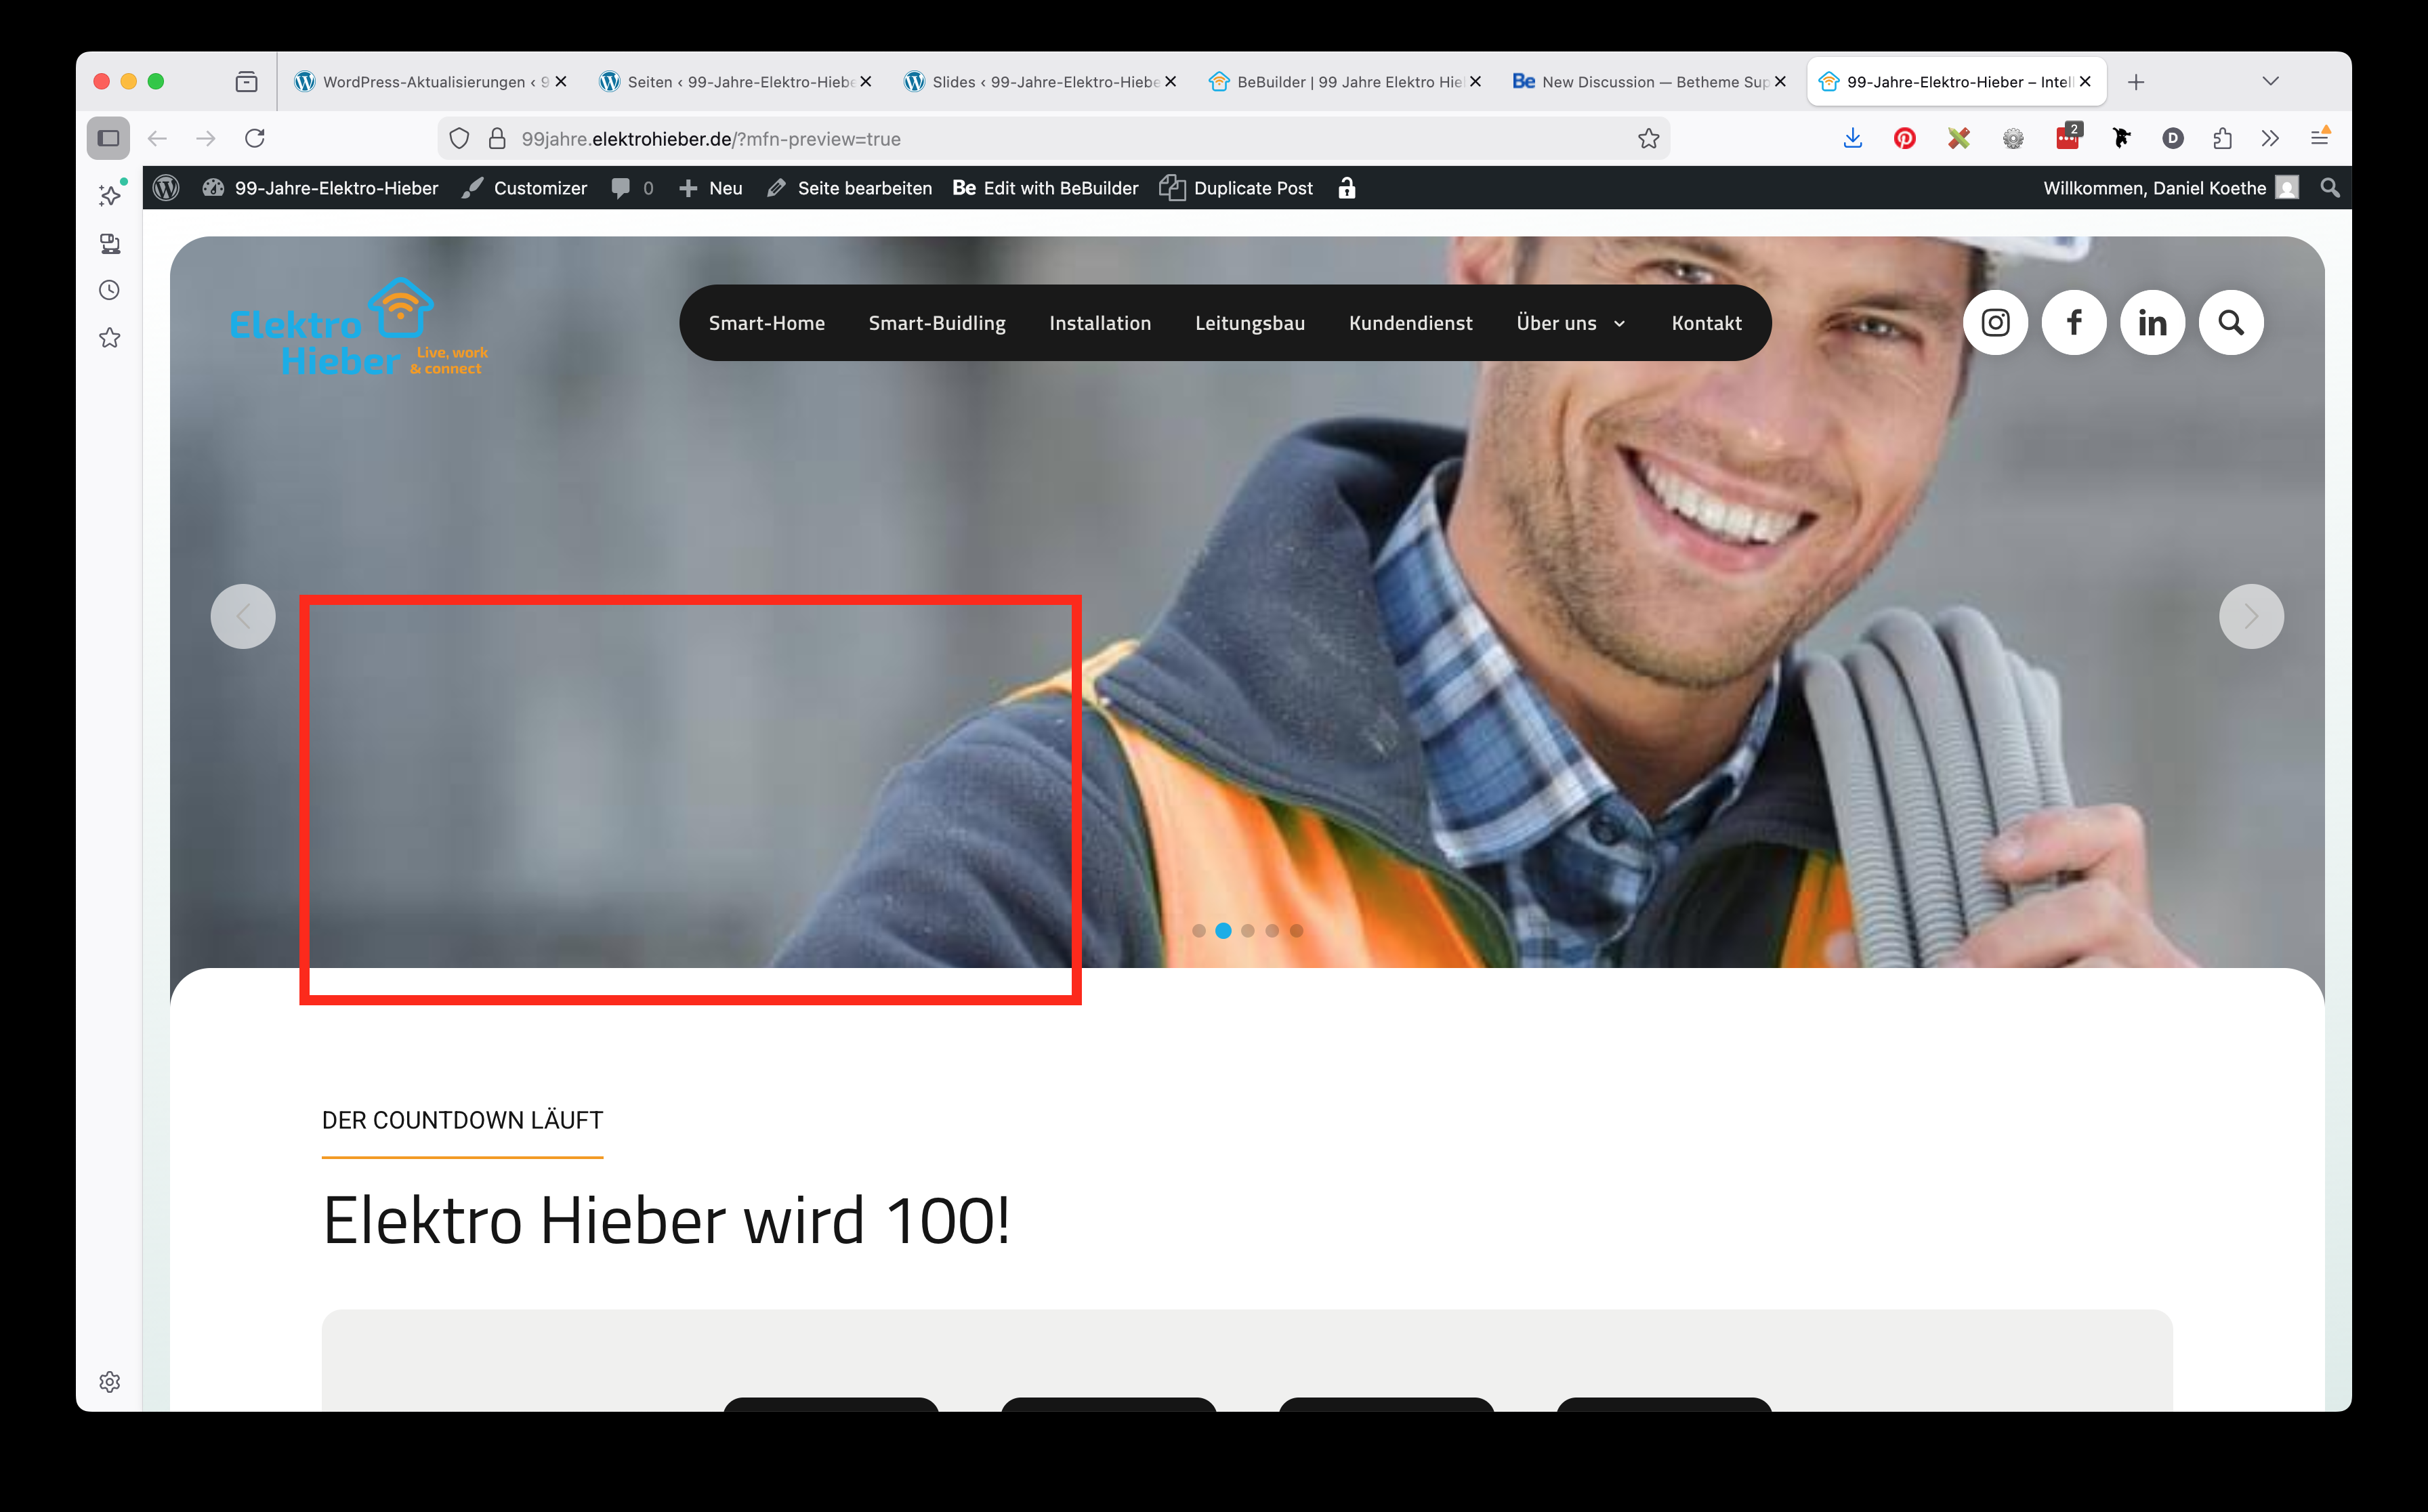Image resolution: width=2428 pixels, height=1512 pixels.
Task: Click the WordPress logo in admin bar
Action: click(166, 188)
